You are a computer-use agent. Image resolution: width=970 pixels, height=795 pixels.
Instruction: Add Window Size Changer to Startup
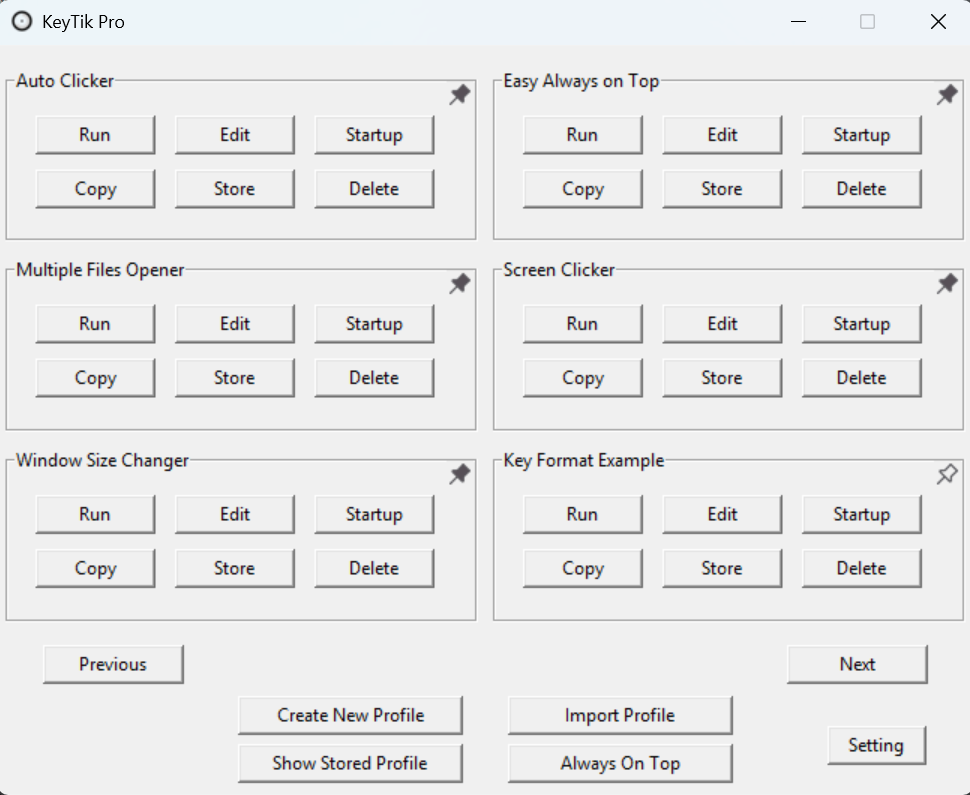click(374, 514)
